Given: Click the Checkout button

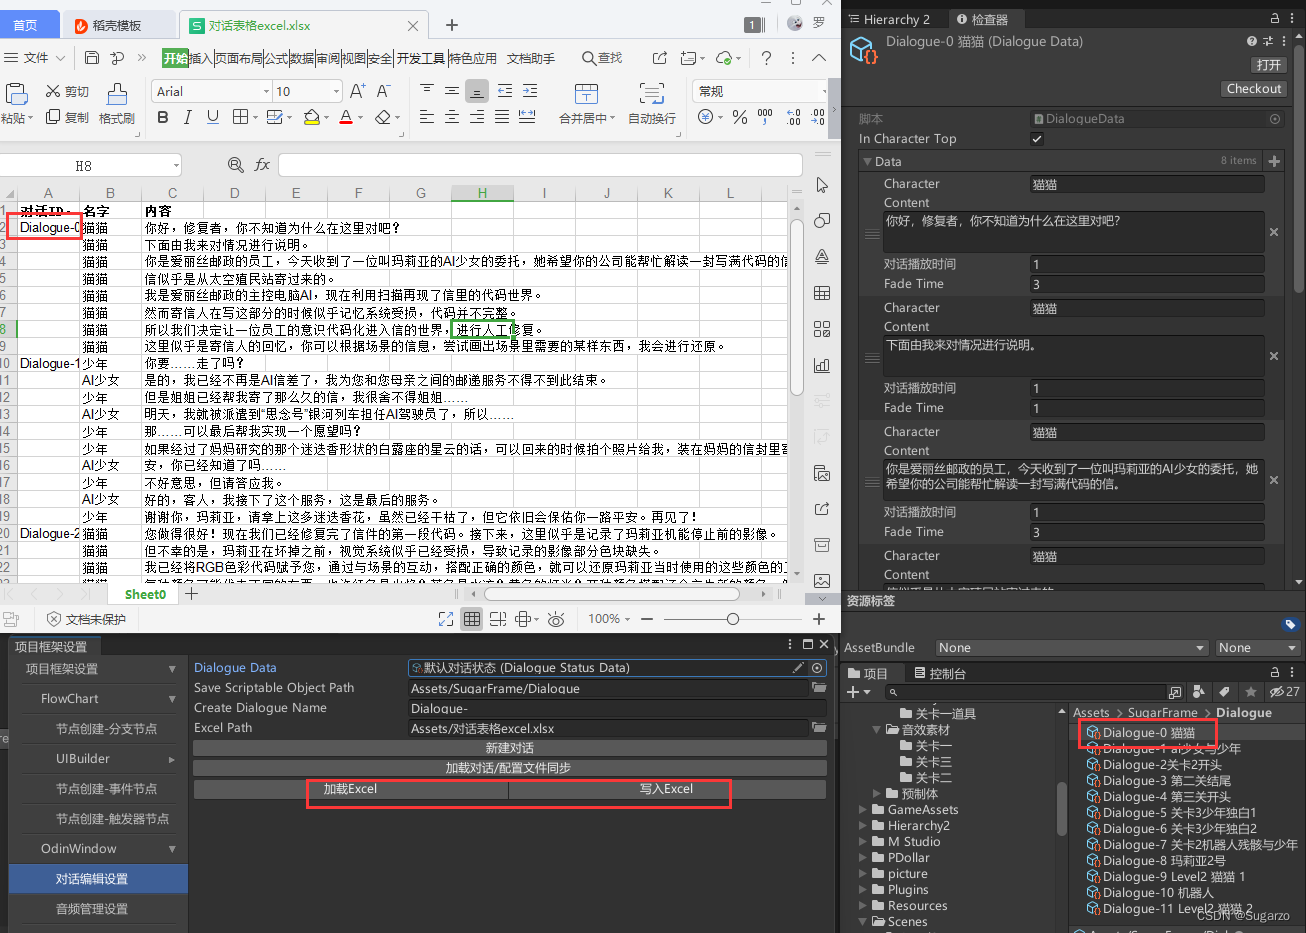Looking at the screenshot, I should click(x=1254, y=88).
